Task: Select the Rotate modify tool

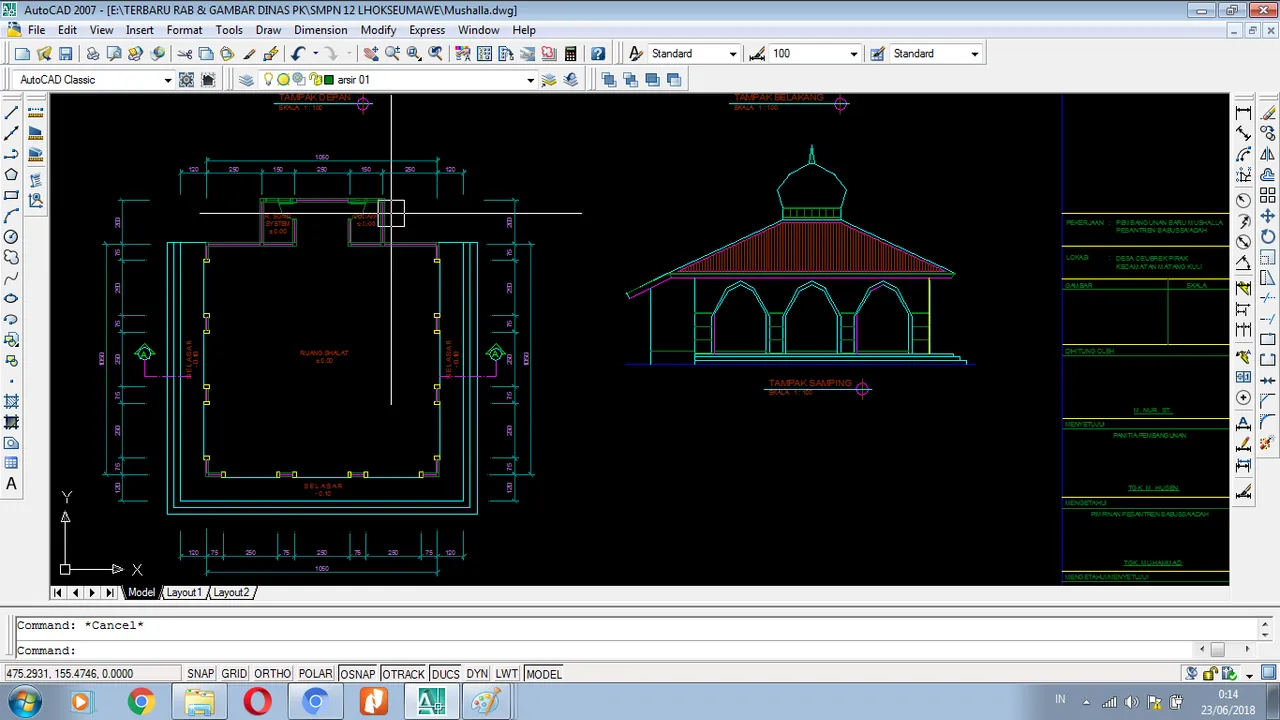Action: [x=1268, y=237]
